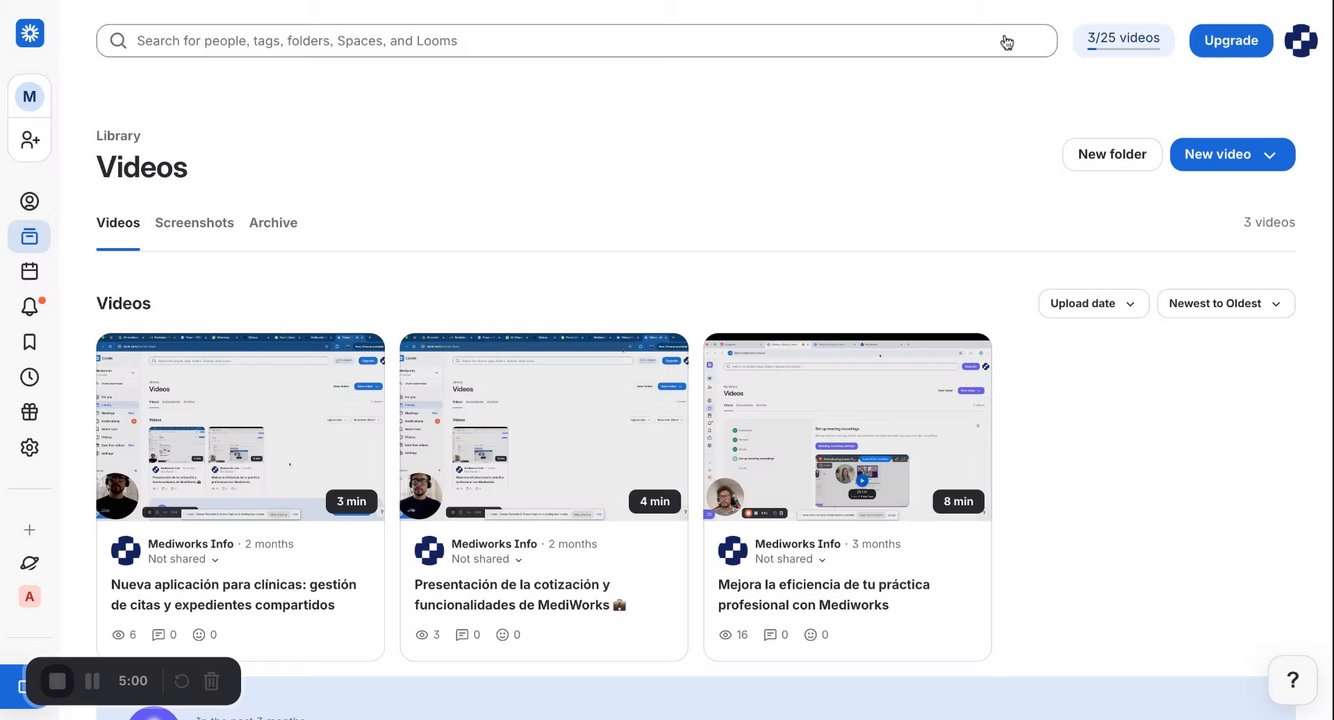Focus the search for people, tags, folders field
The width and height of the screenshot is (1334, 720).
576,41
